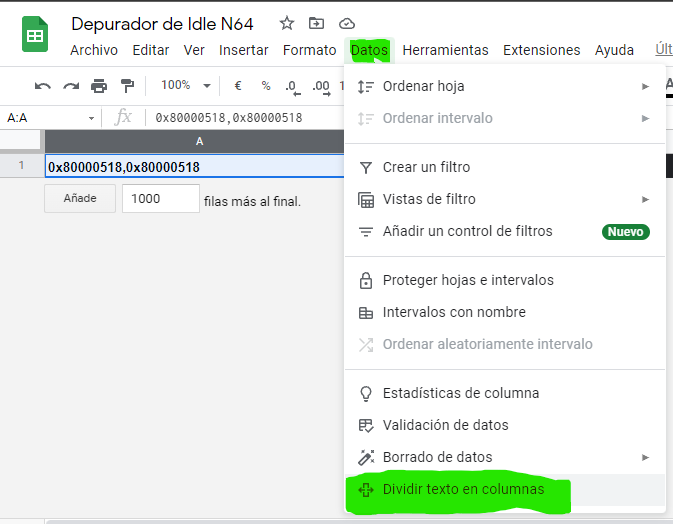This screenshot has width=673, height=524.
Task: Open the Ver menu
Action: [194, 50]
